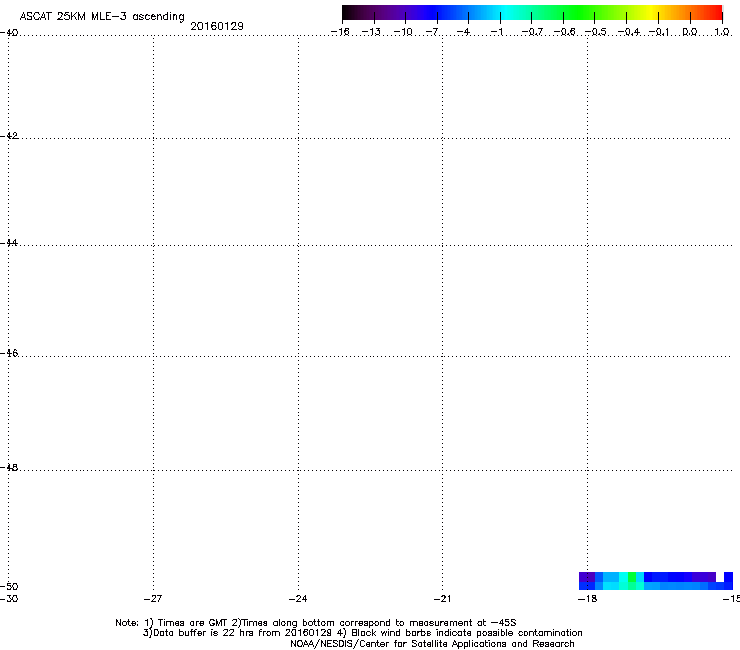Screen dimensions: 740x650
Task: Click the -40 latitude axis label
Action: (x=9, y=32)
